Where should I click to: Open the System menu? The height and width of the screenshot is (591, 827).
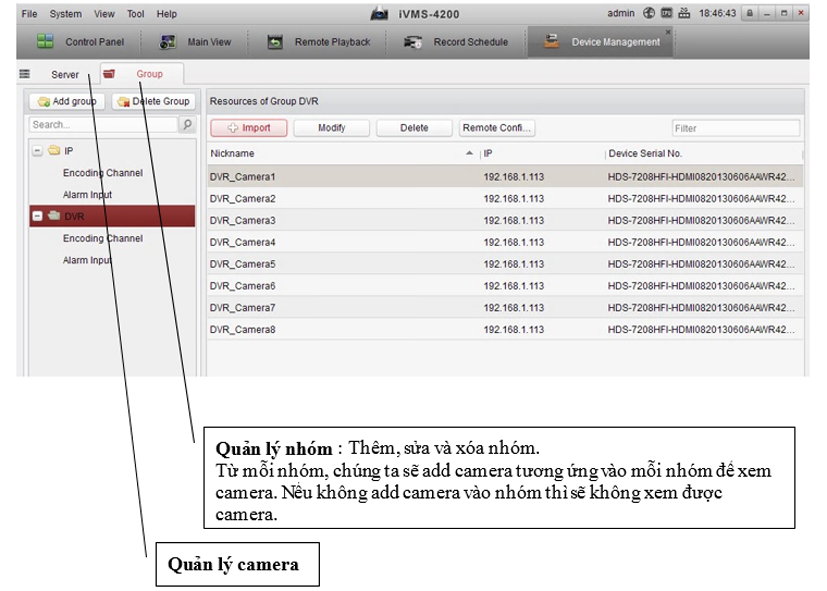(65, 14)
